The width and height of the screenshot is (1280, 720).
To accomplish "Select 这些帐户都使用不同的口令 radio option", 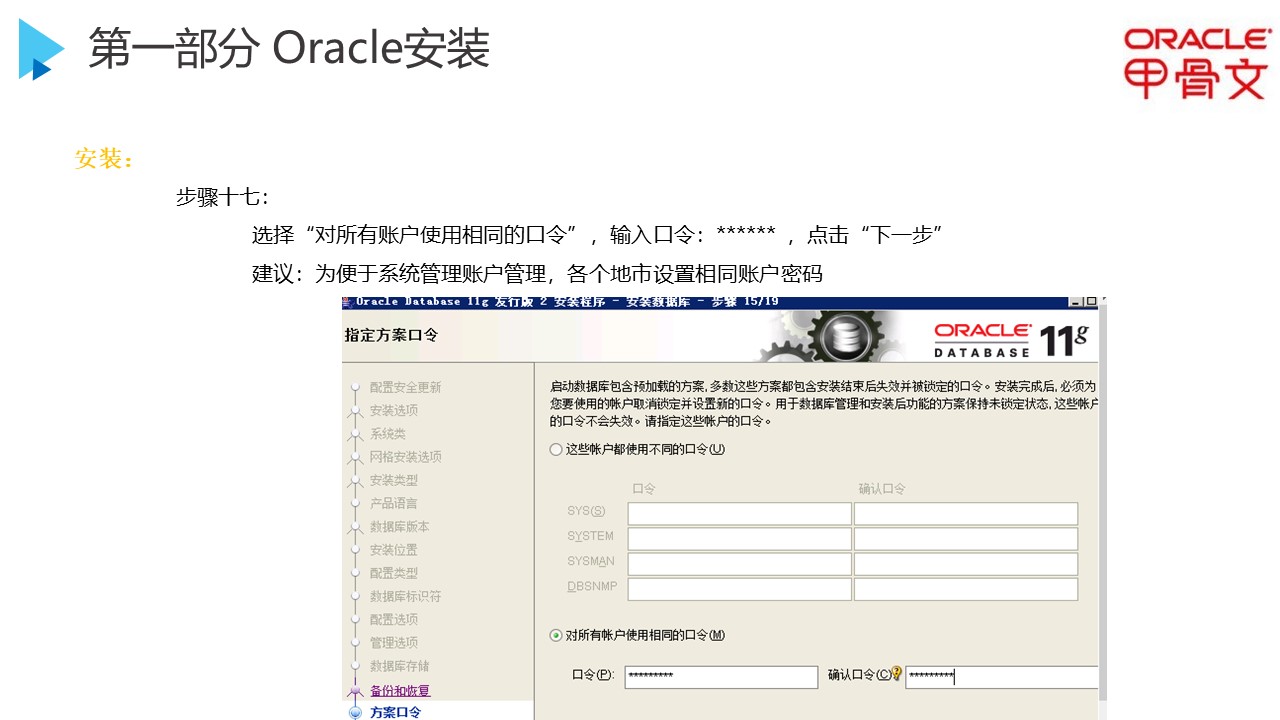I will click(556, 450).
